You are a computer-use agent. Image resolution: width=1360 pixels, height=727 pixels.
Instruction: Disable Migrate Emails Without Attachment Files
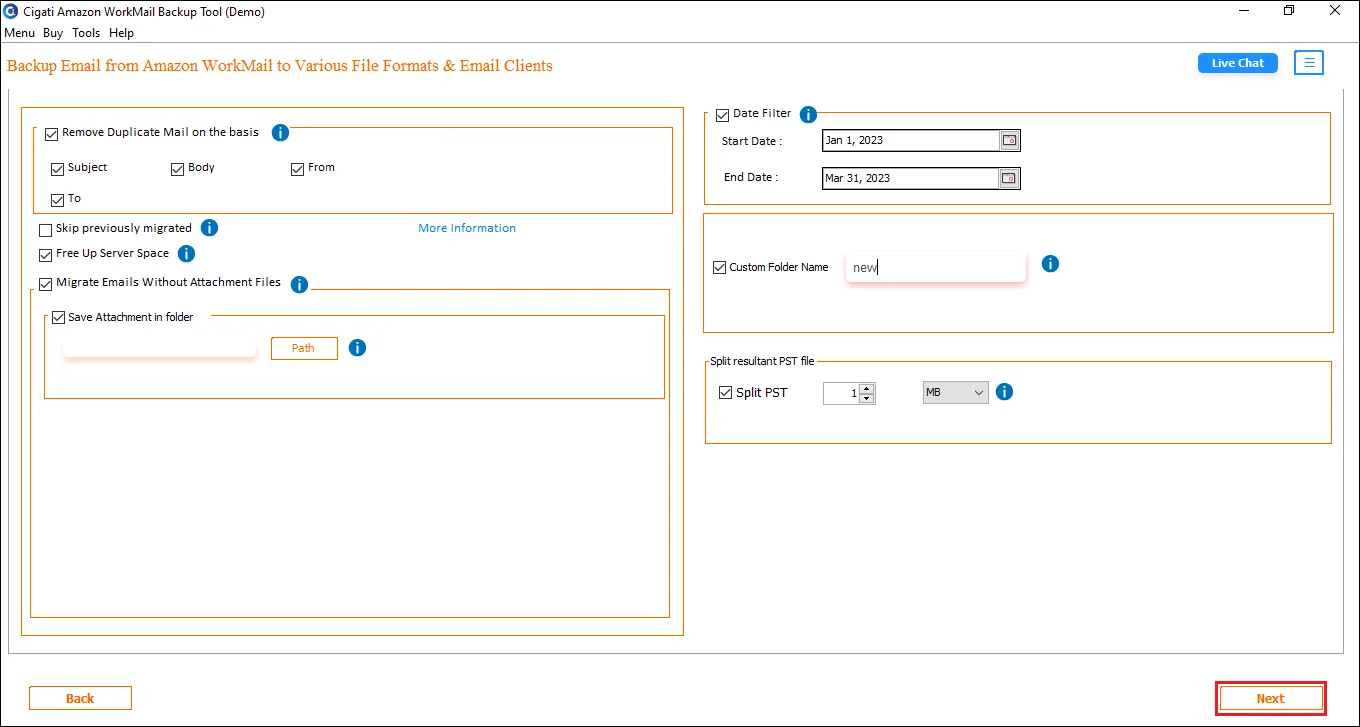pyautogui.click(x=46, y=284)
